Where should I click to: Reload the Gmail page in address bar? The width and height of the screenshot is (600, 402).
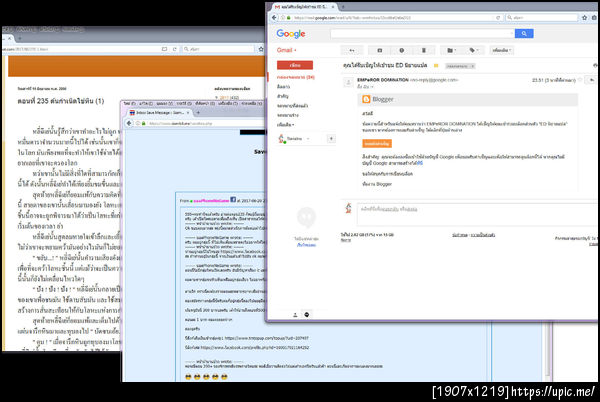coord(498,18)
